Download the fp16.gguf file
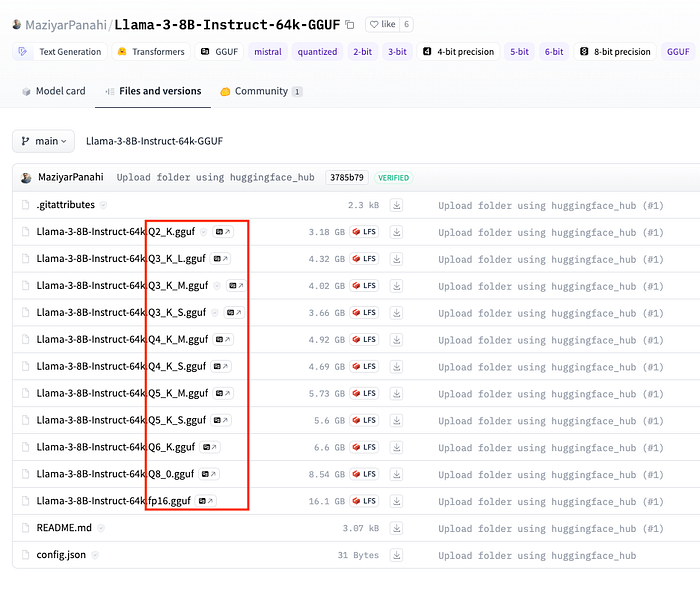The width and height of the screenshot is (700, 595). coord(396,501)
